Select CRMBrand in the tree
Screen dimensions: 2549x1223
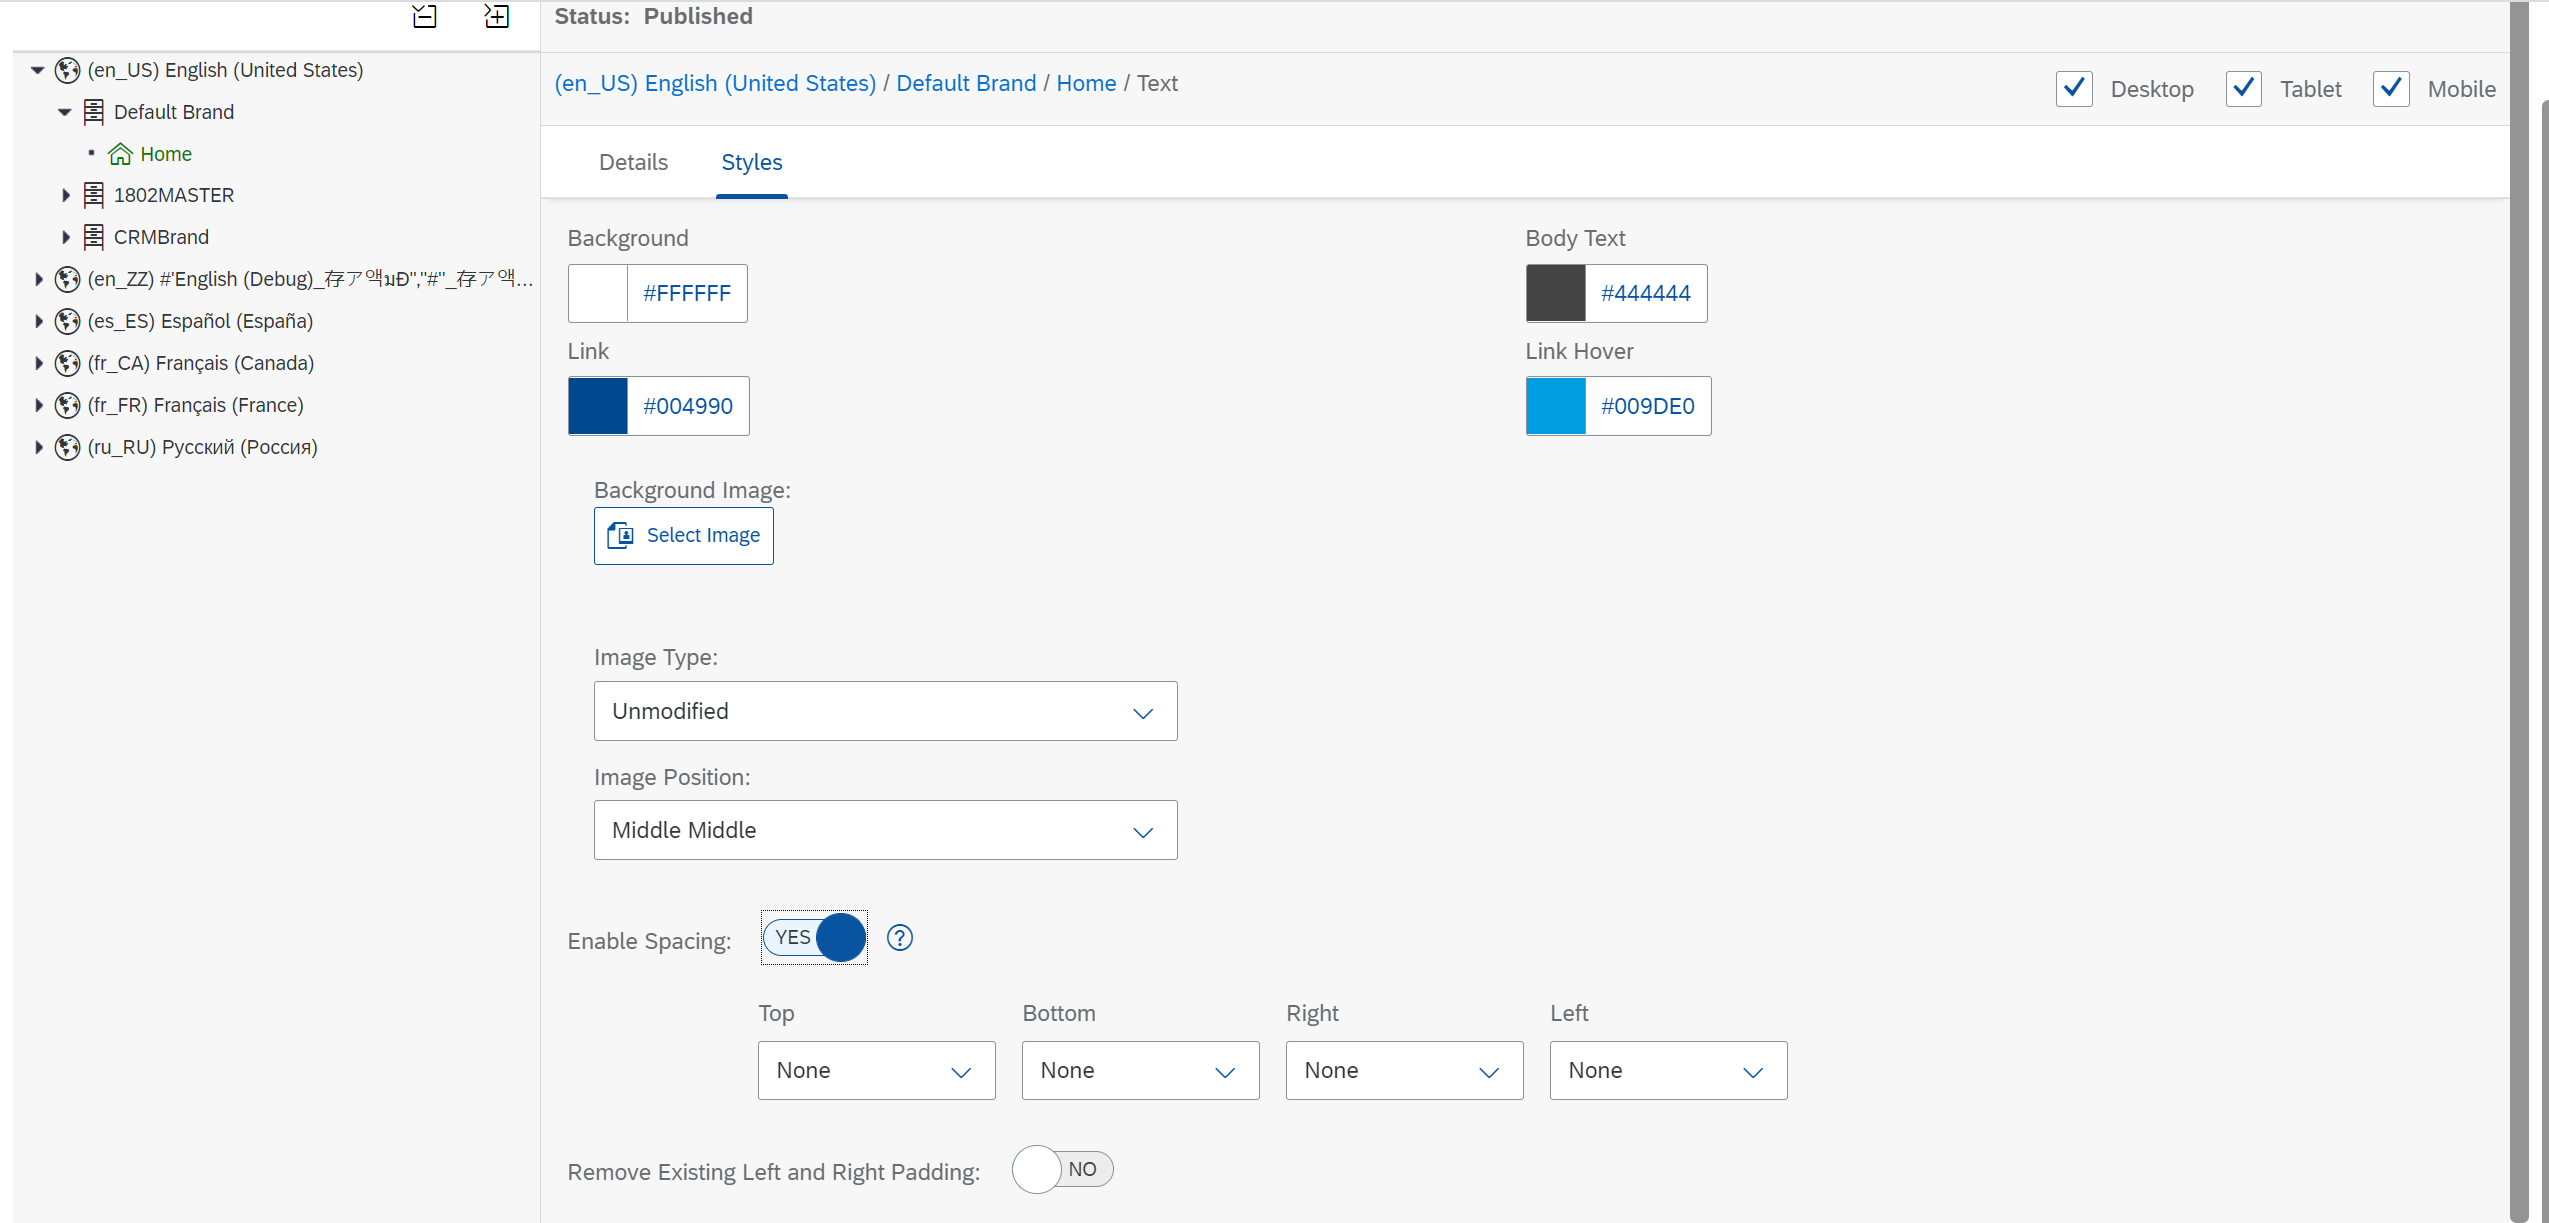point(161,237)
